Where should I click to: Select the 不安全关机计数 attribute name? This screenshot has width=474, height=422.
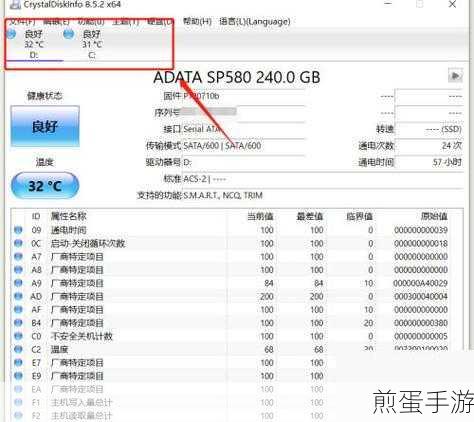(x=81, y=336)
